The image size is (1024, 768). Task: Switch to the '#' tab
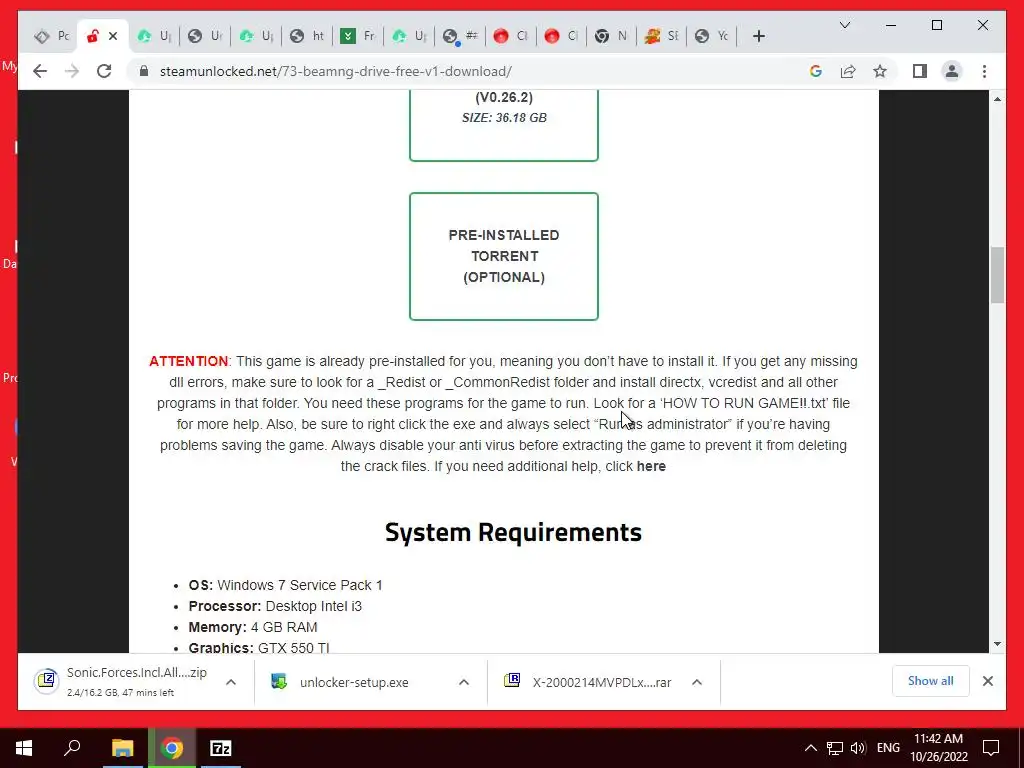click(460, 37)
